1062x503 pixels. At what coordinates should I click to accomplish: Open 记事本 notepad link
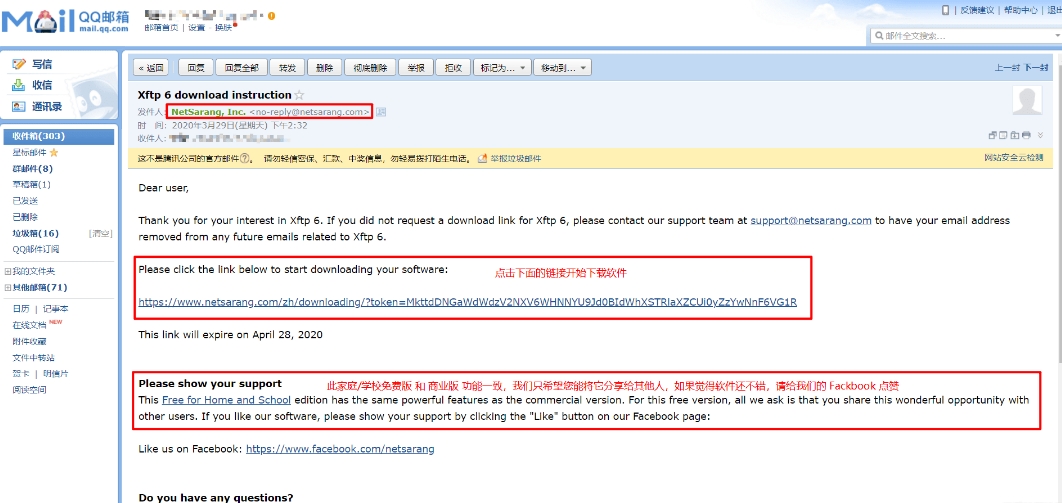[x=56, y=309]
